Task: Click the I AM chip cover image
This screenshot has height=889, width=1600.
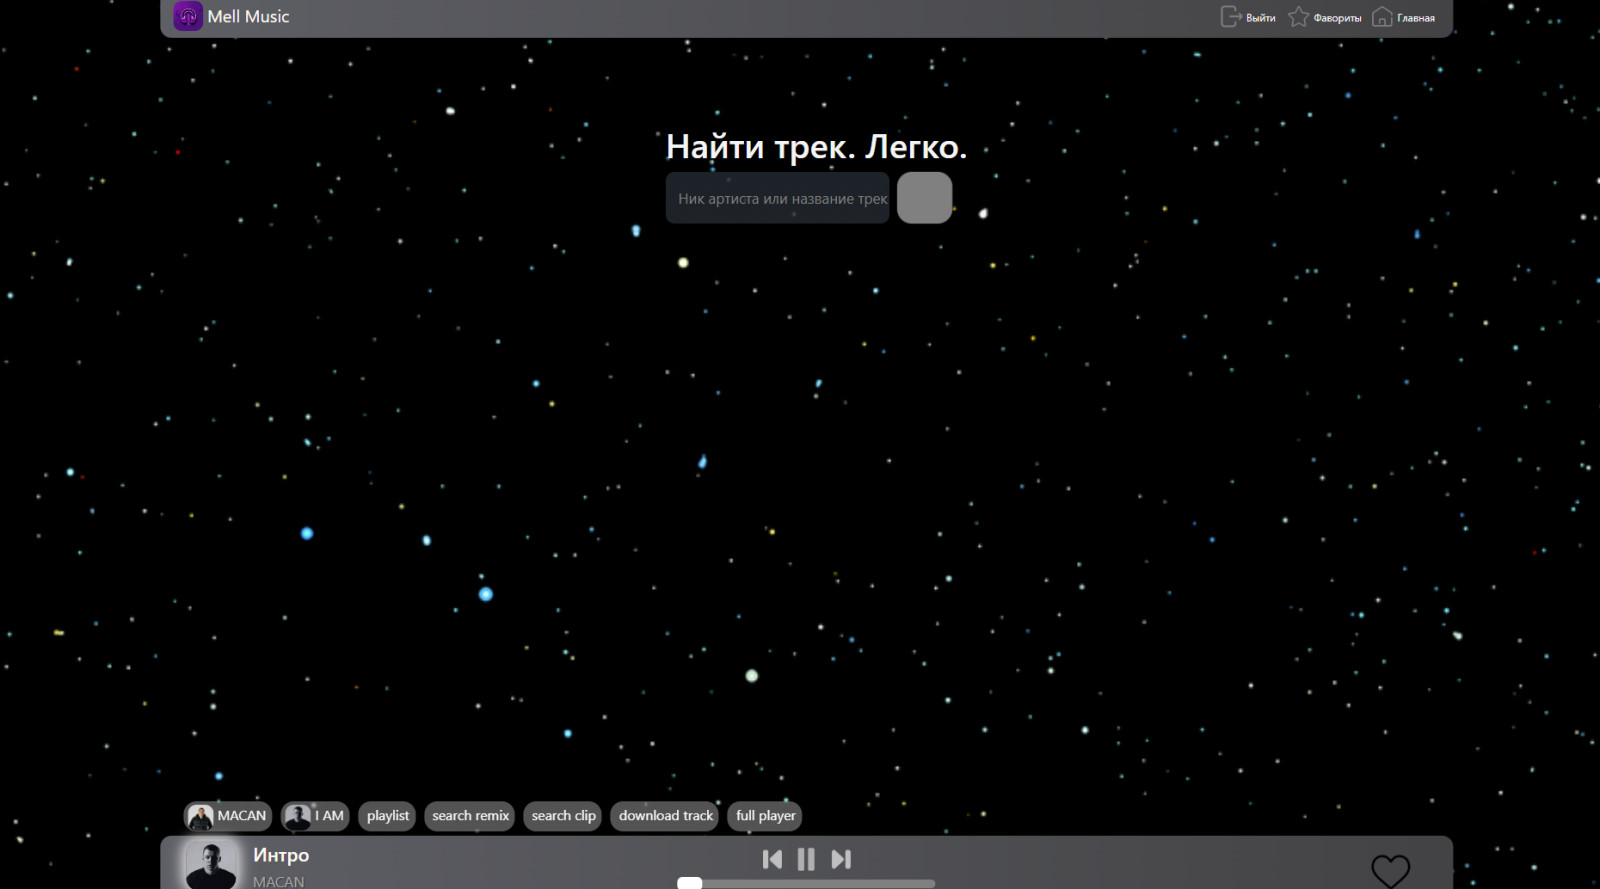Action: [x=297, y=817]
